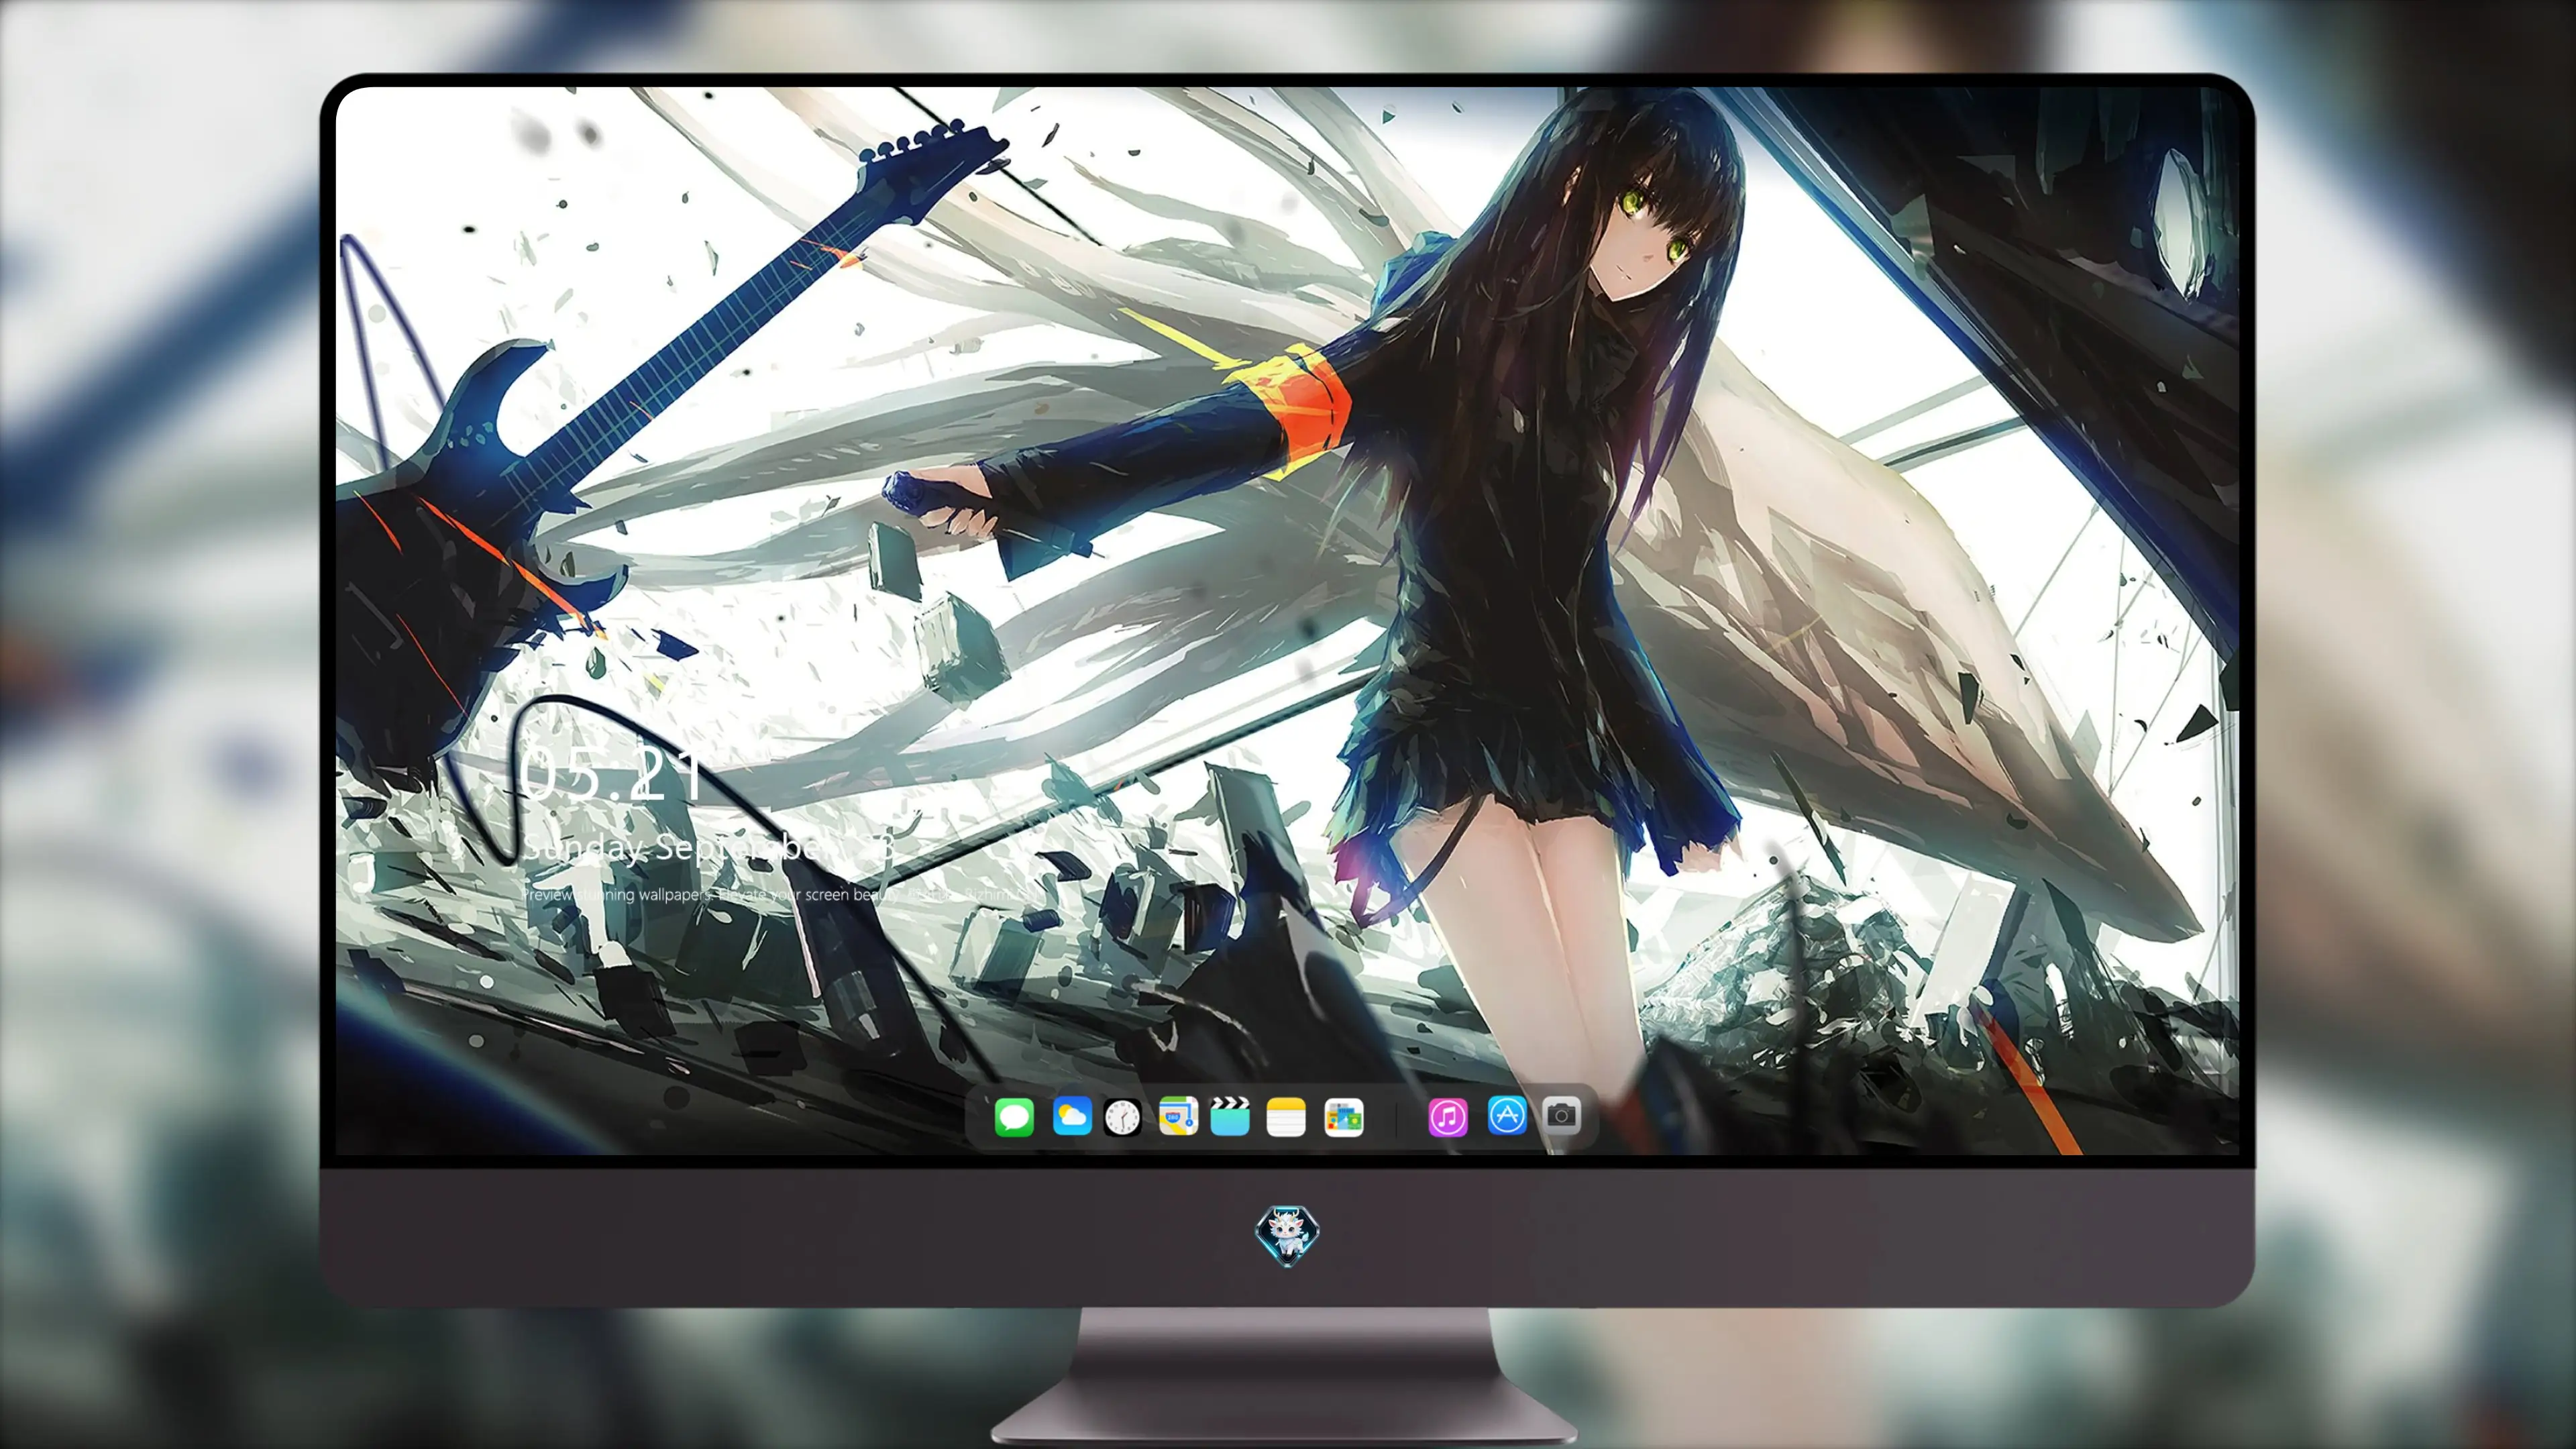Open the Maps app in the dock
The height and width of the screenshot is (1449, 2576).
pos(1178,1115)
